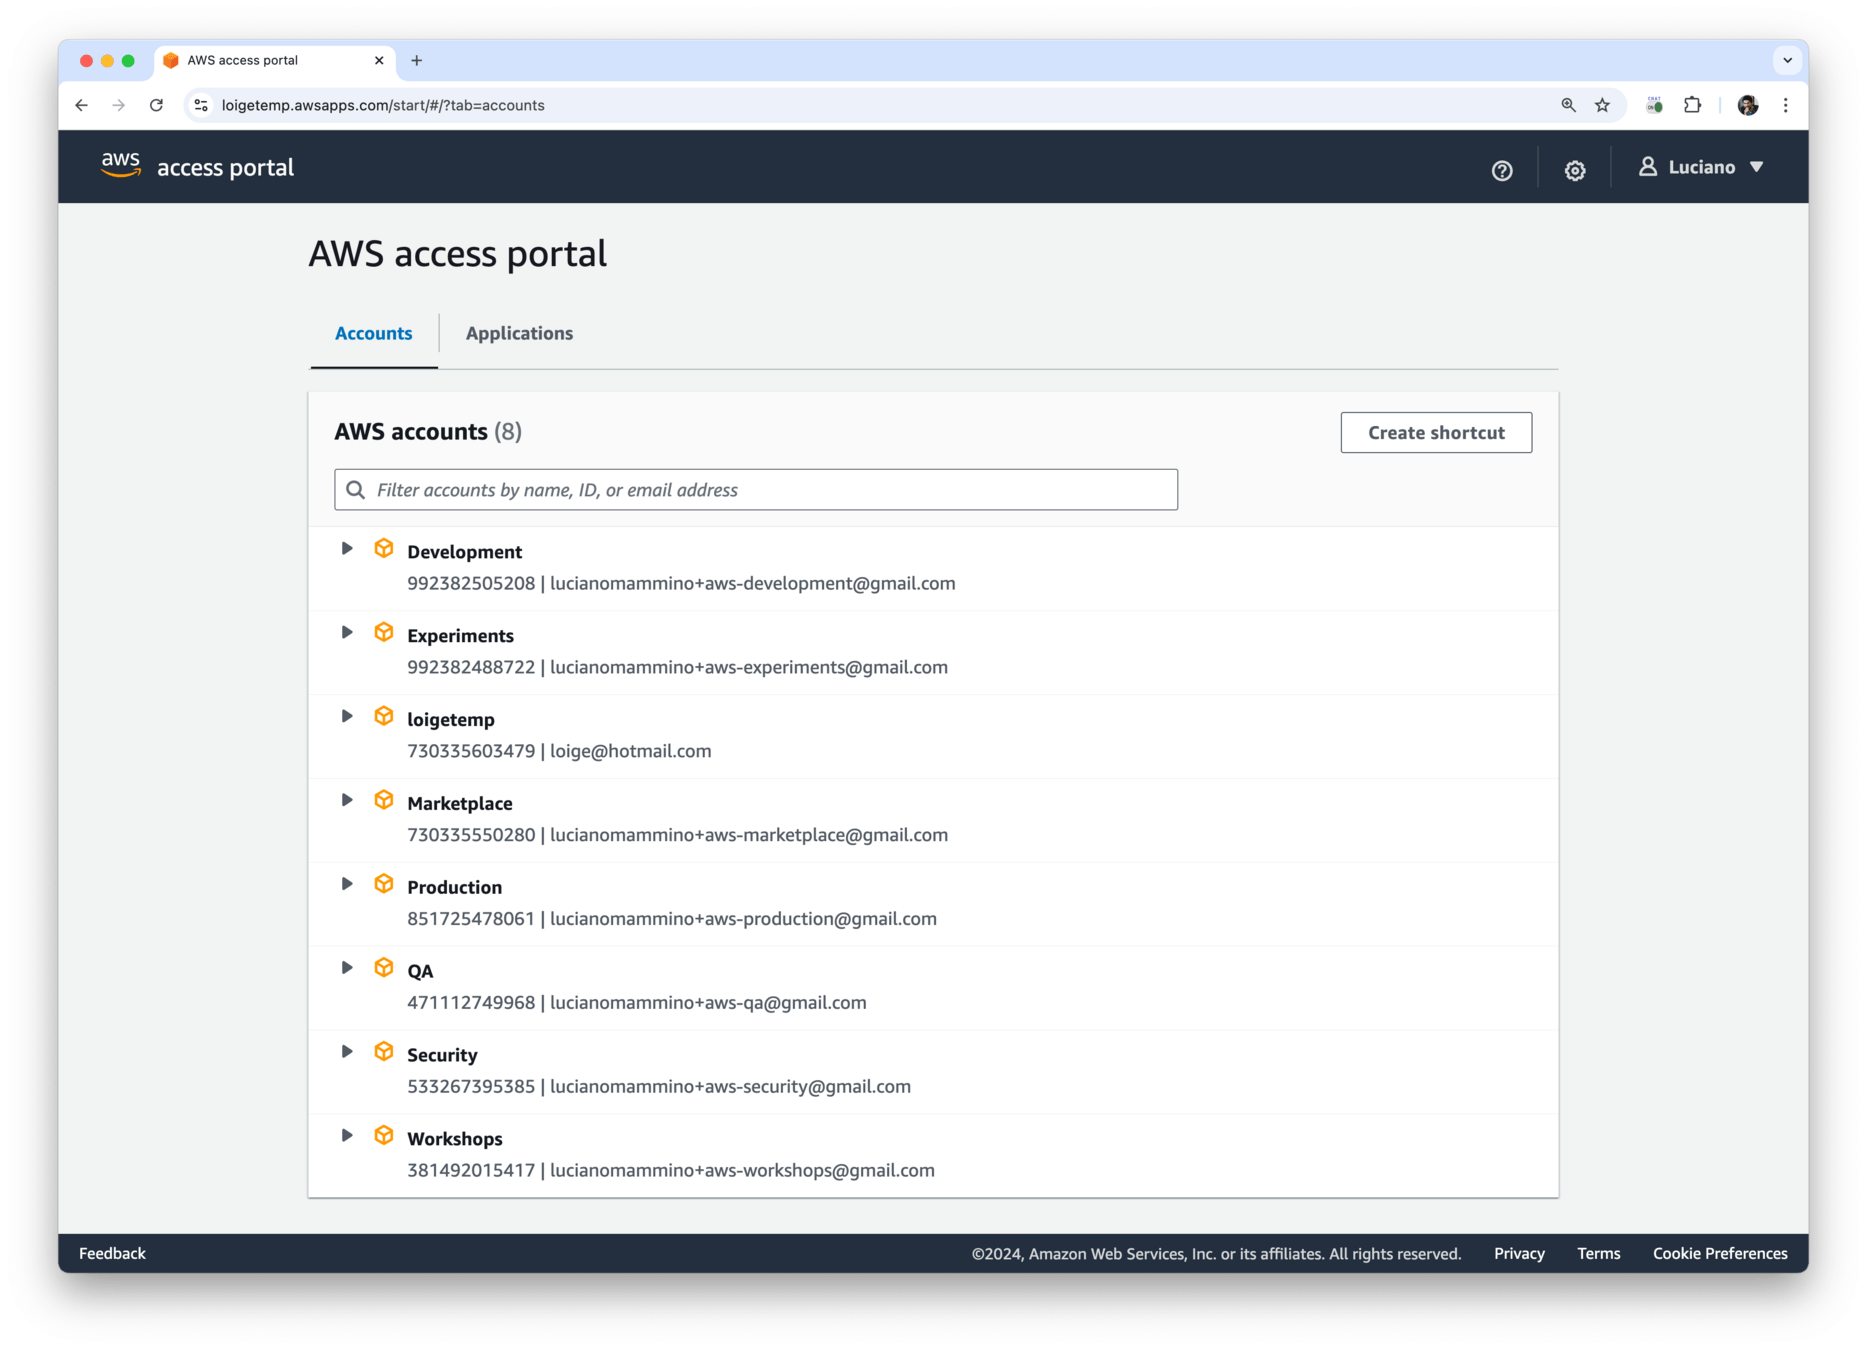Click account ID 471112749968
Screen dimensions: 1867x1350
[x=471, y=1002]
